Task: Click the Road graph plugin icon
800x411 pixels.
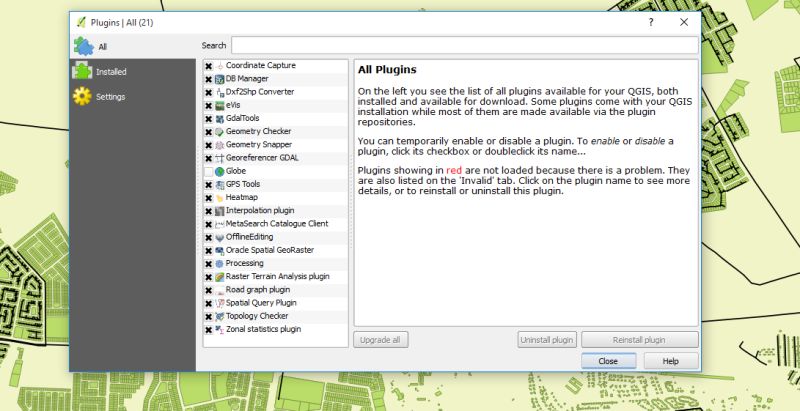Action: tap(219, 290)
